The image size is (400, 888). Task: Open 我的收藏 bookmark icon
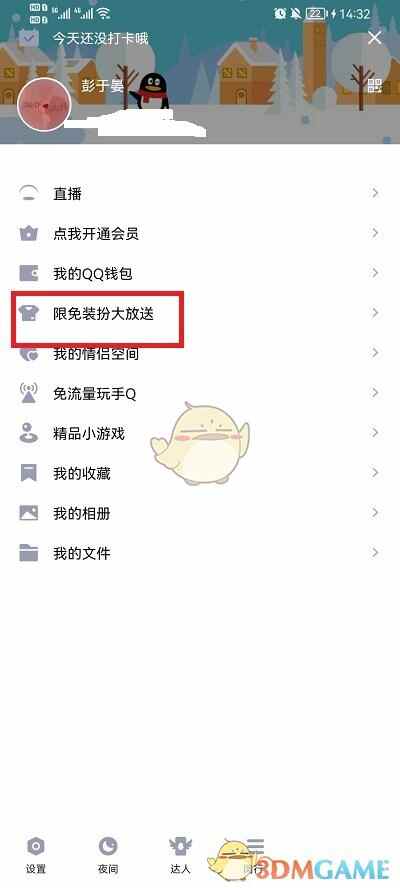(x=28, y=473)
